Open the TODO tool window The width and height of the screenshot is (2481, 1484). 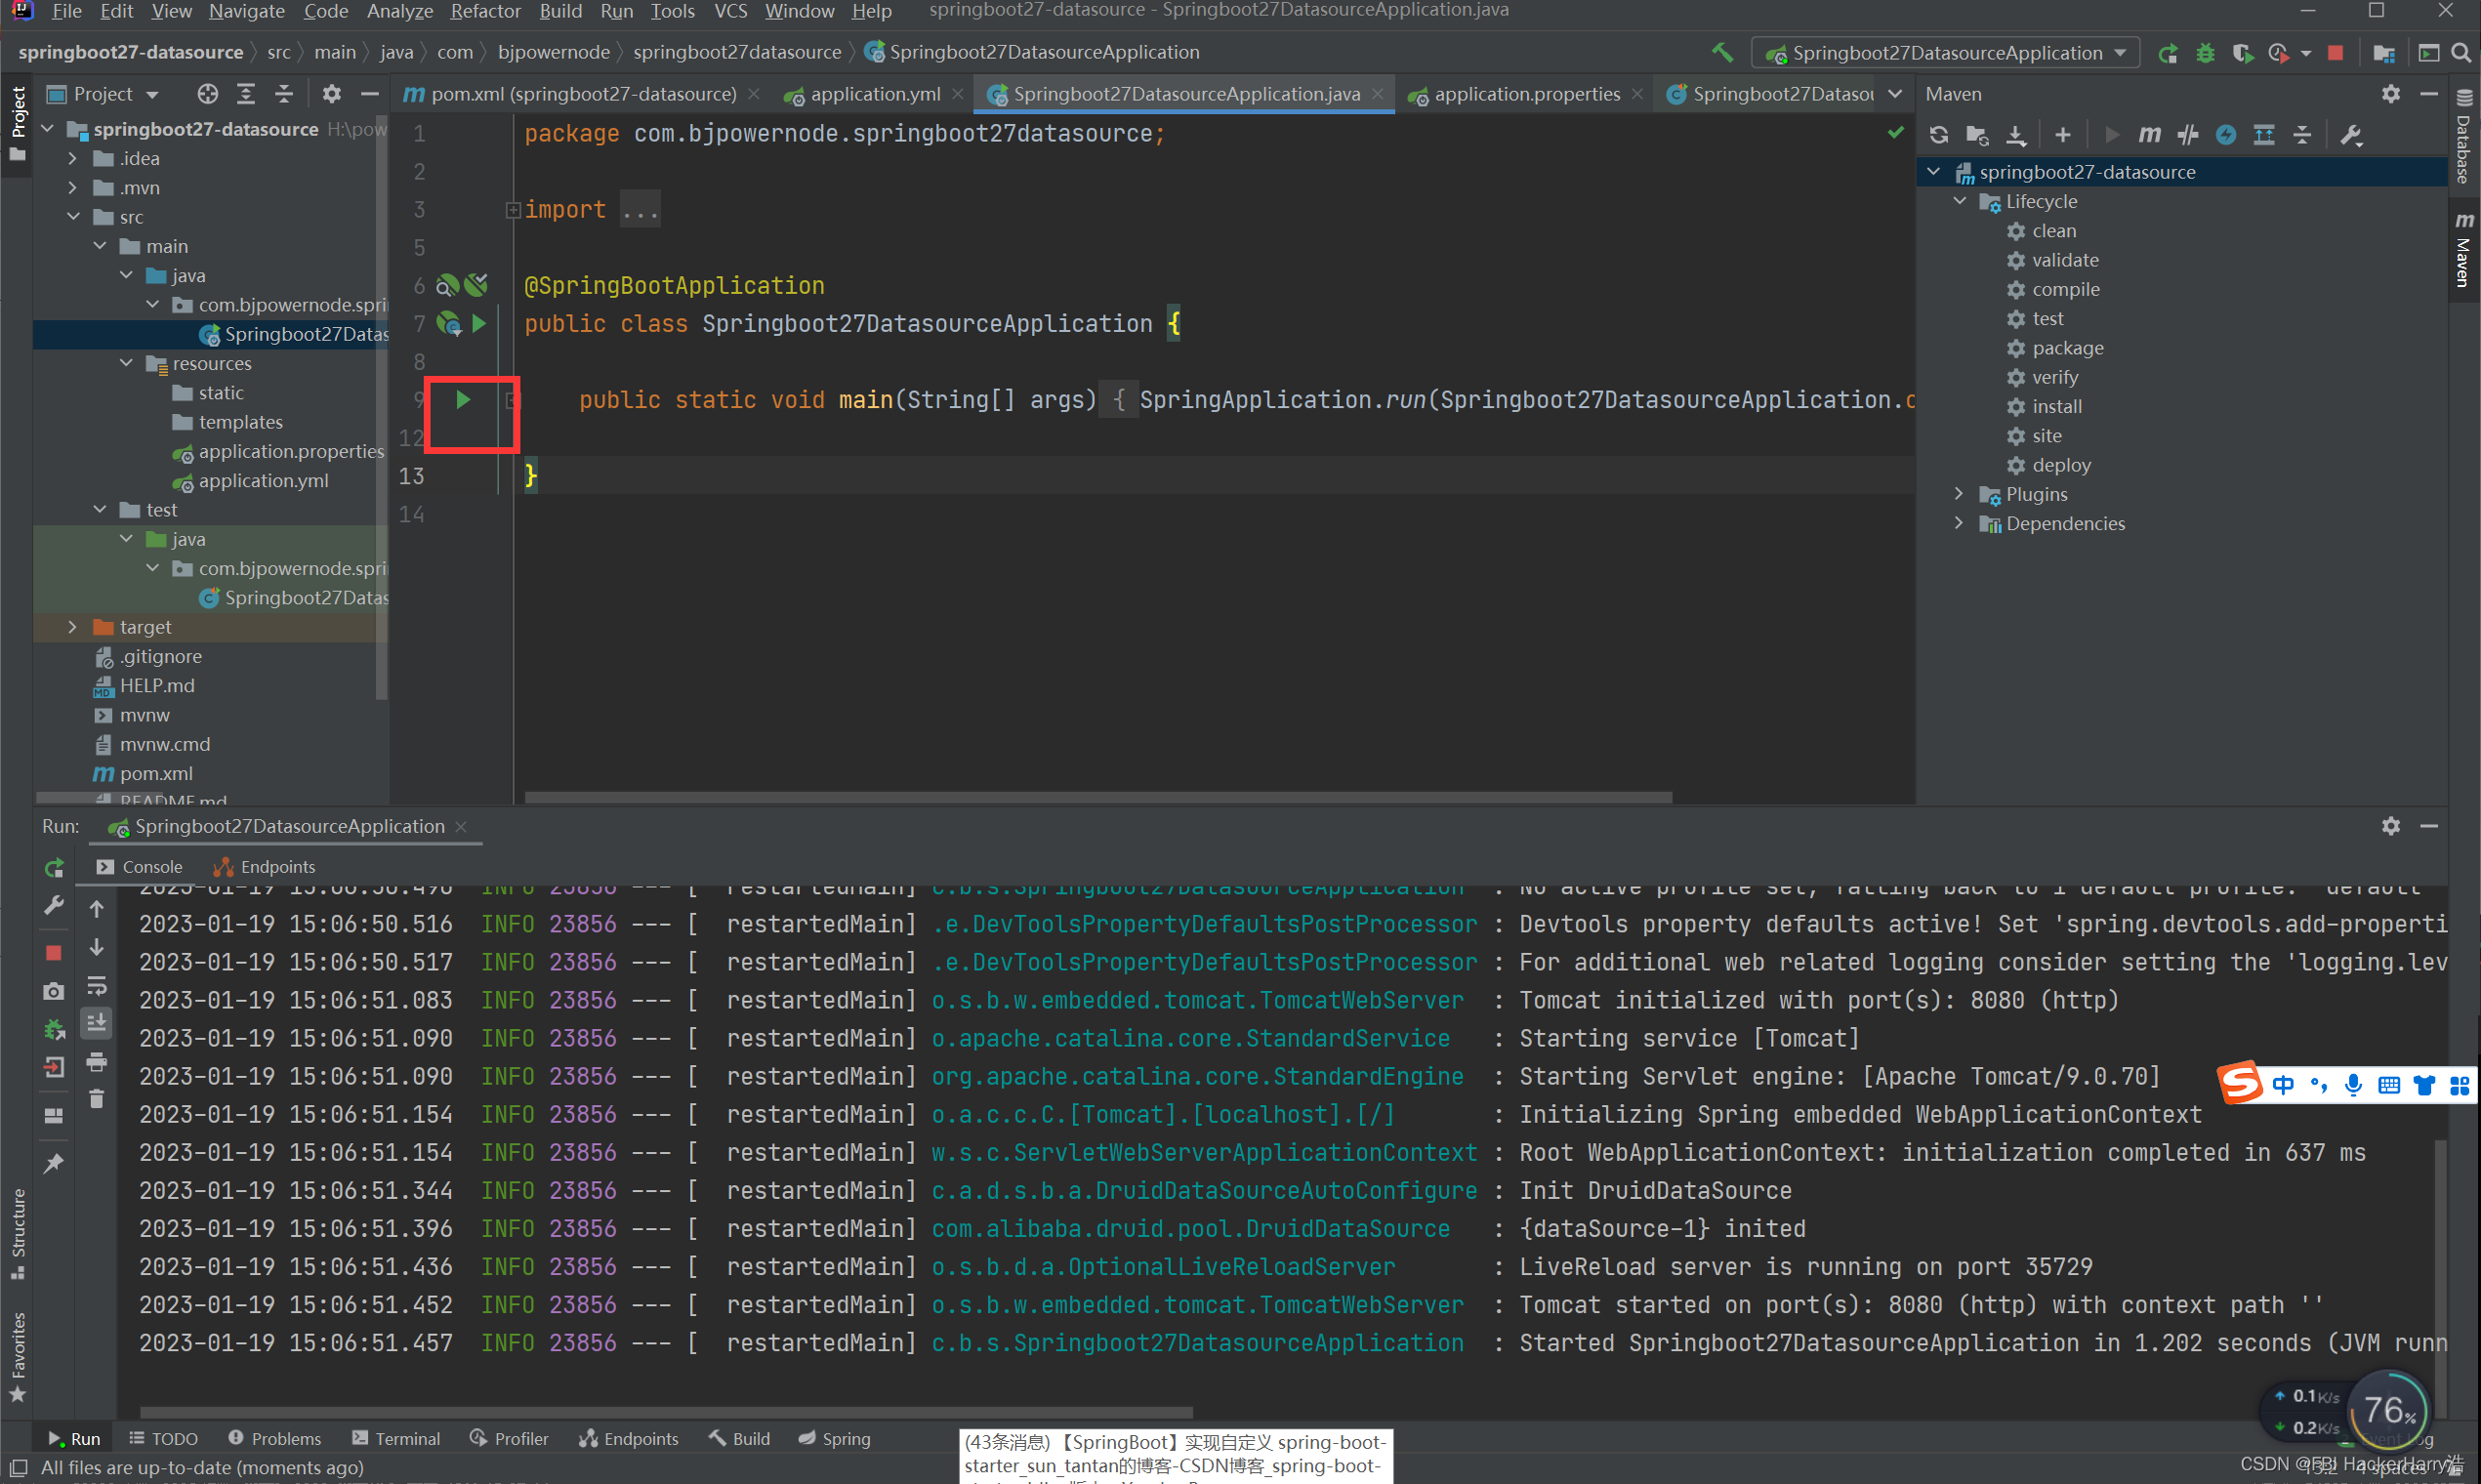coord(164,1438)
